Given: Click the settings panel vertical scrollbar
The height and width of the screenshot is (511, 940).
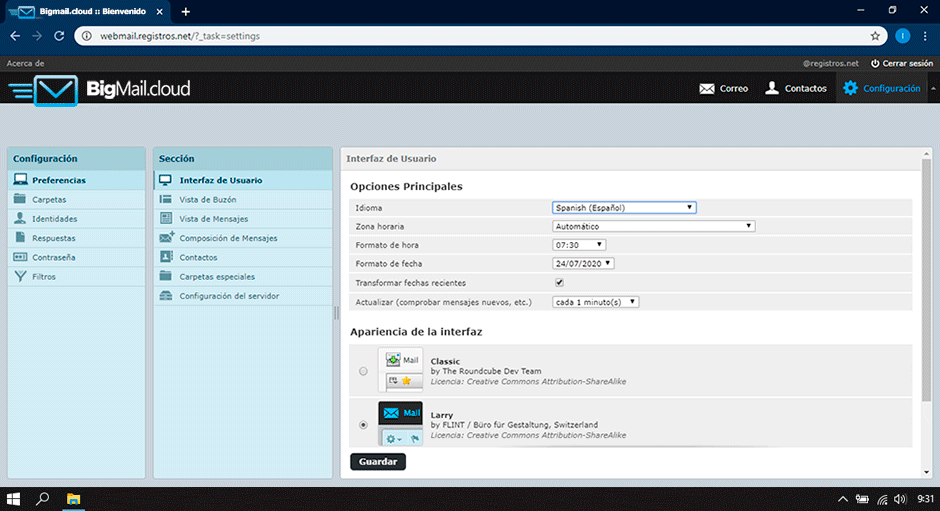Looking at the screenshot, I should [x=925, y=300].
